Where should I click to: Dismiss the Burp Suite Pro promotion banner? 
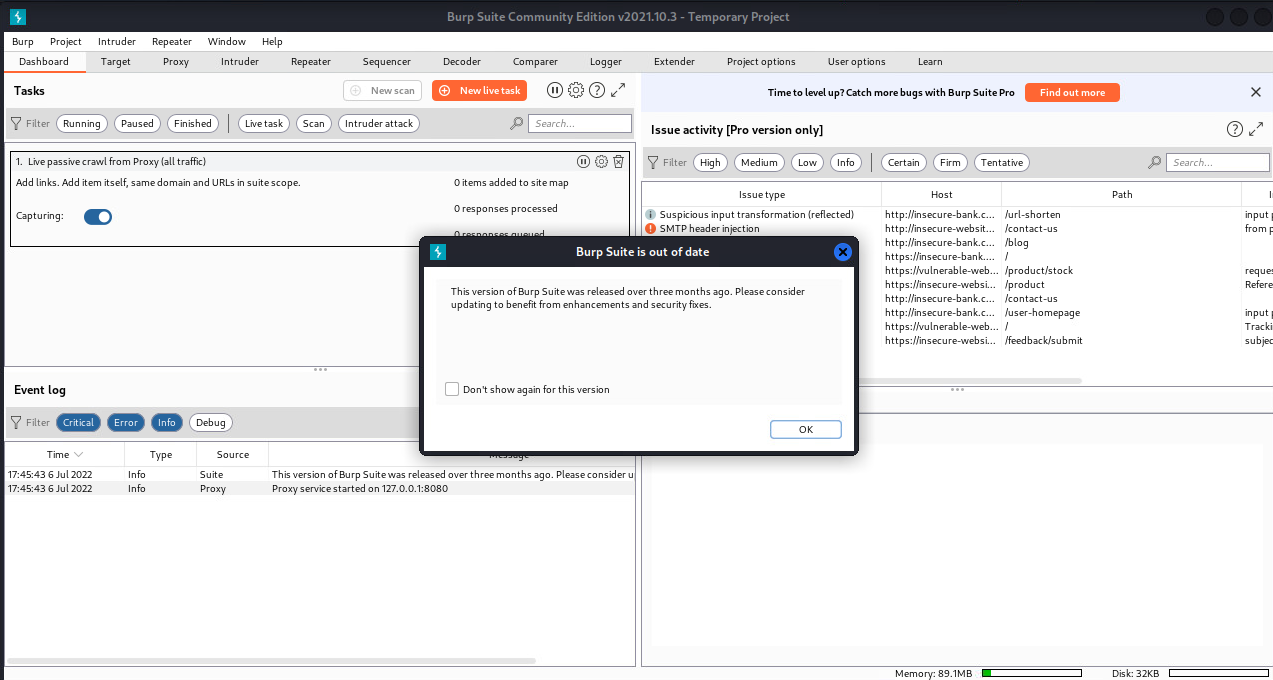click(x=1256, y=92)
